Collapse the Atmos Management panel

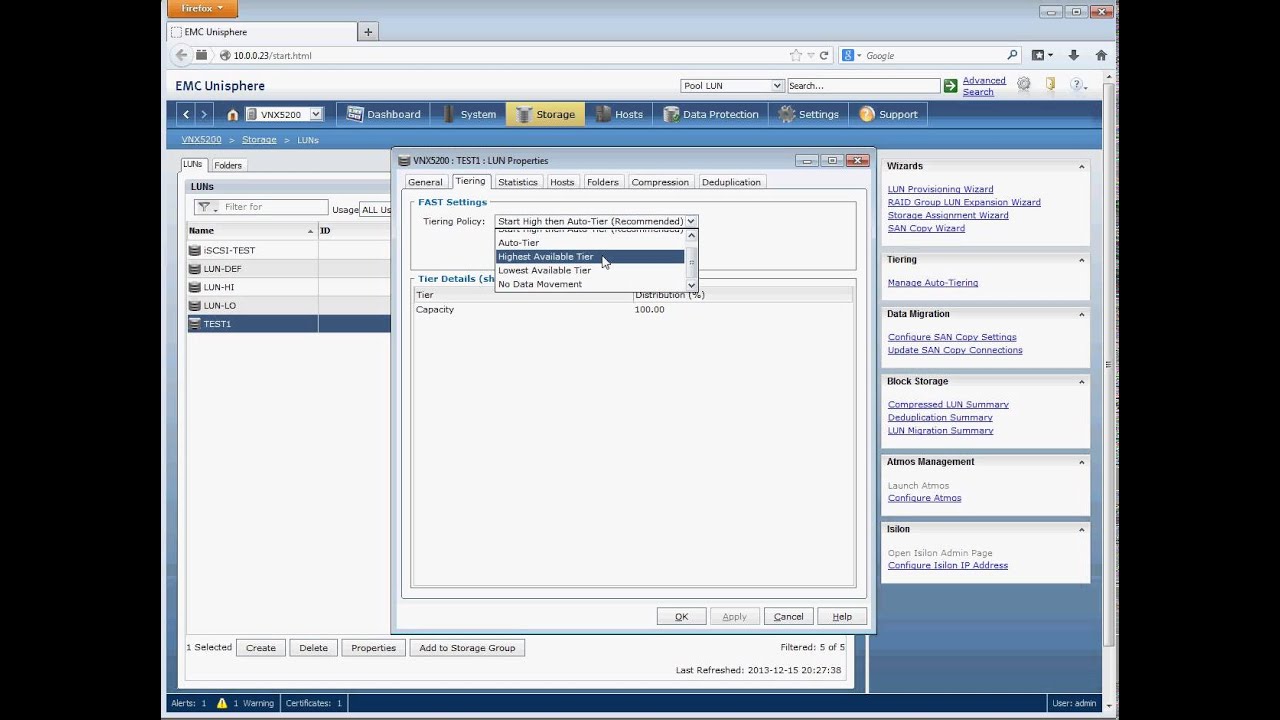[x=1081, y=462]
